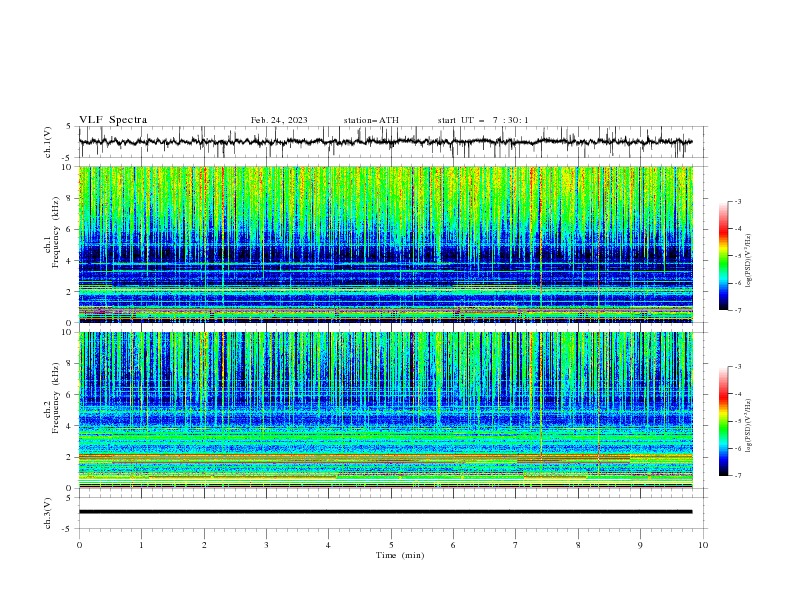Click the "2" kHz tick of ch.1 spectrogram
This screenshot has height=612, width=792.
69,292
